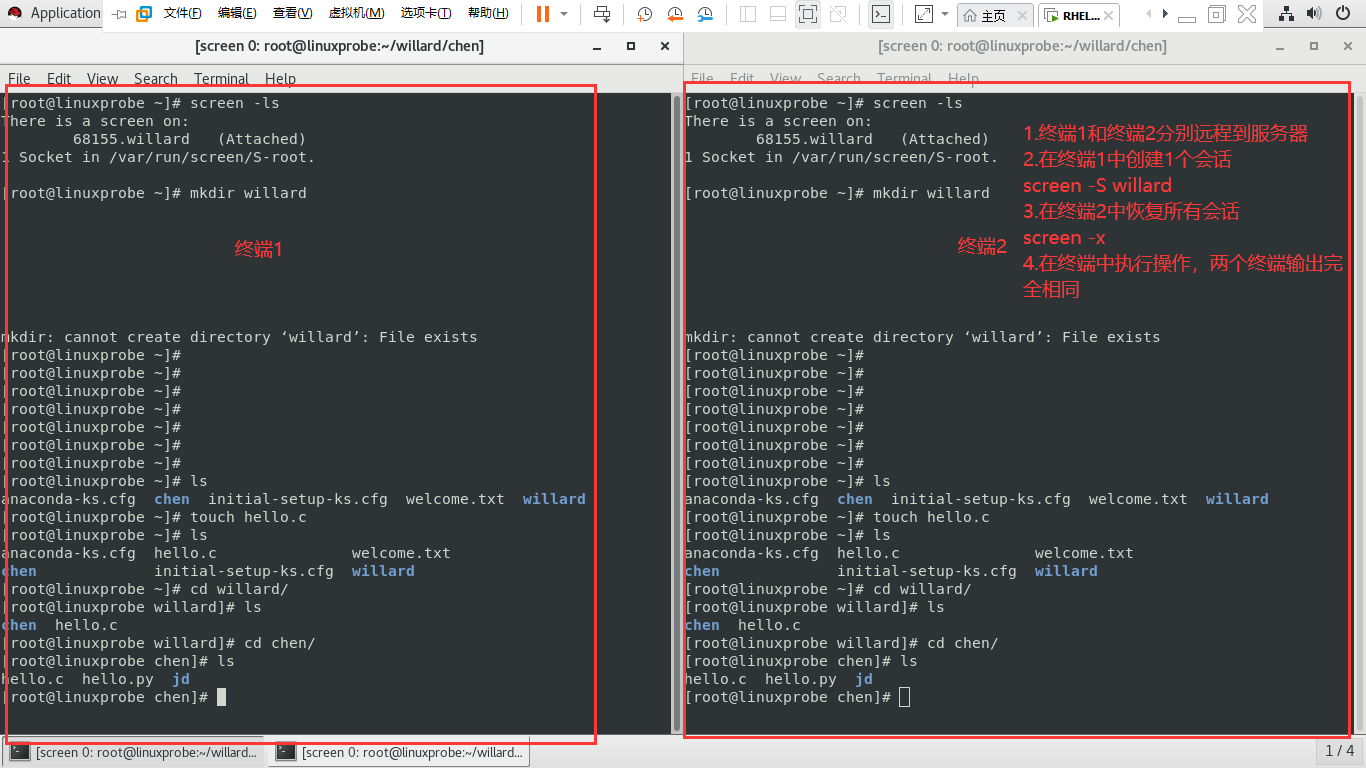Open Search menu in right terminal
Image resolution: width=1366 pixels, height=768 pixels.
839,78
